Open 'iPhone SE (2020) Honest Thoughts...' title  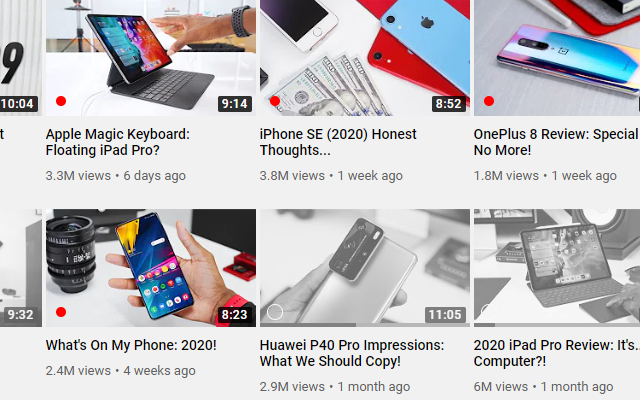click(x=338, y=142)
